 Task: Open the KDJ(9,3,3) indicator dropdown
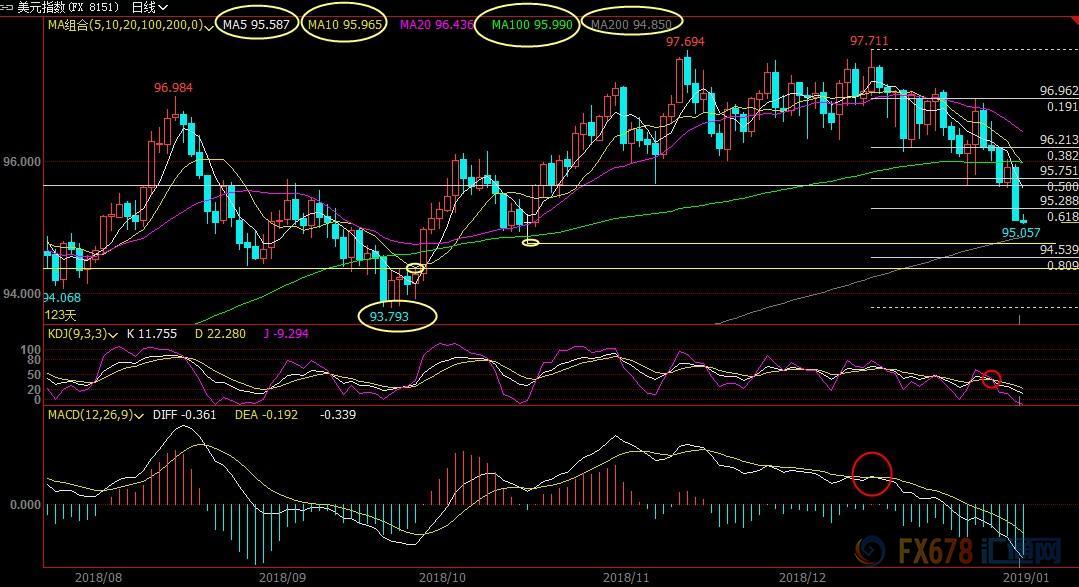[113, 333]
